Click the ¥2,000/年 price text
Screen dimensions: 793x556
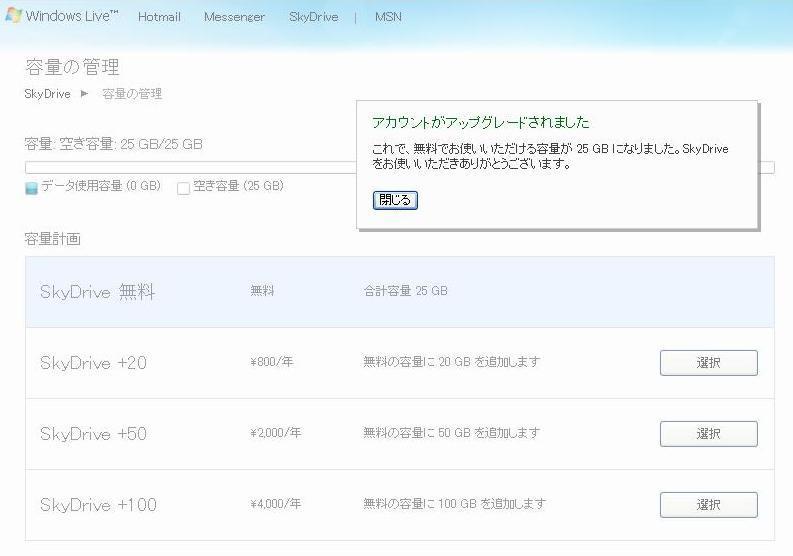tap(276, 433)
